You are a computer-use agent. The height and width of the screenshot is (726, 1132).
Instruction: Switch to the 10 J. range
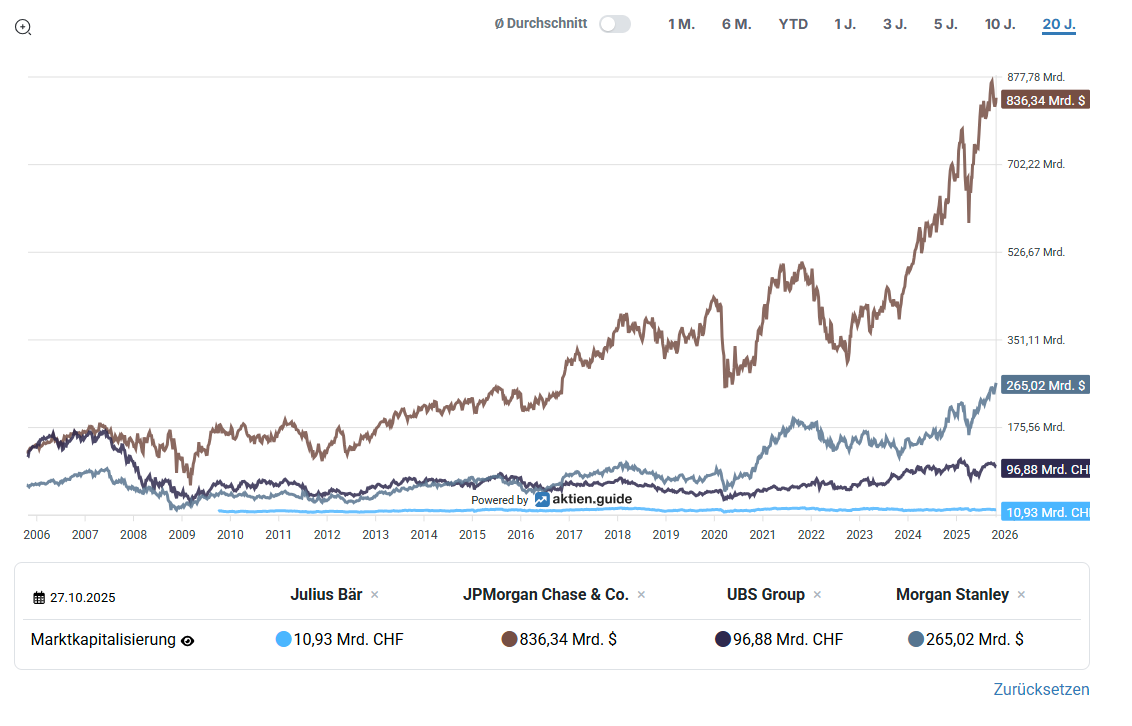pyautogui.click(x=1000, y=24)
